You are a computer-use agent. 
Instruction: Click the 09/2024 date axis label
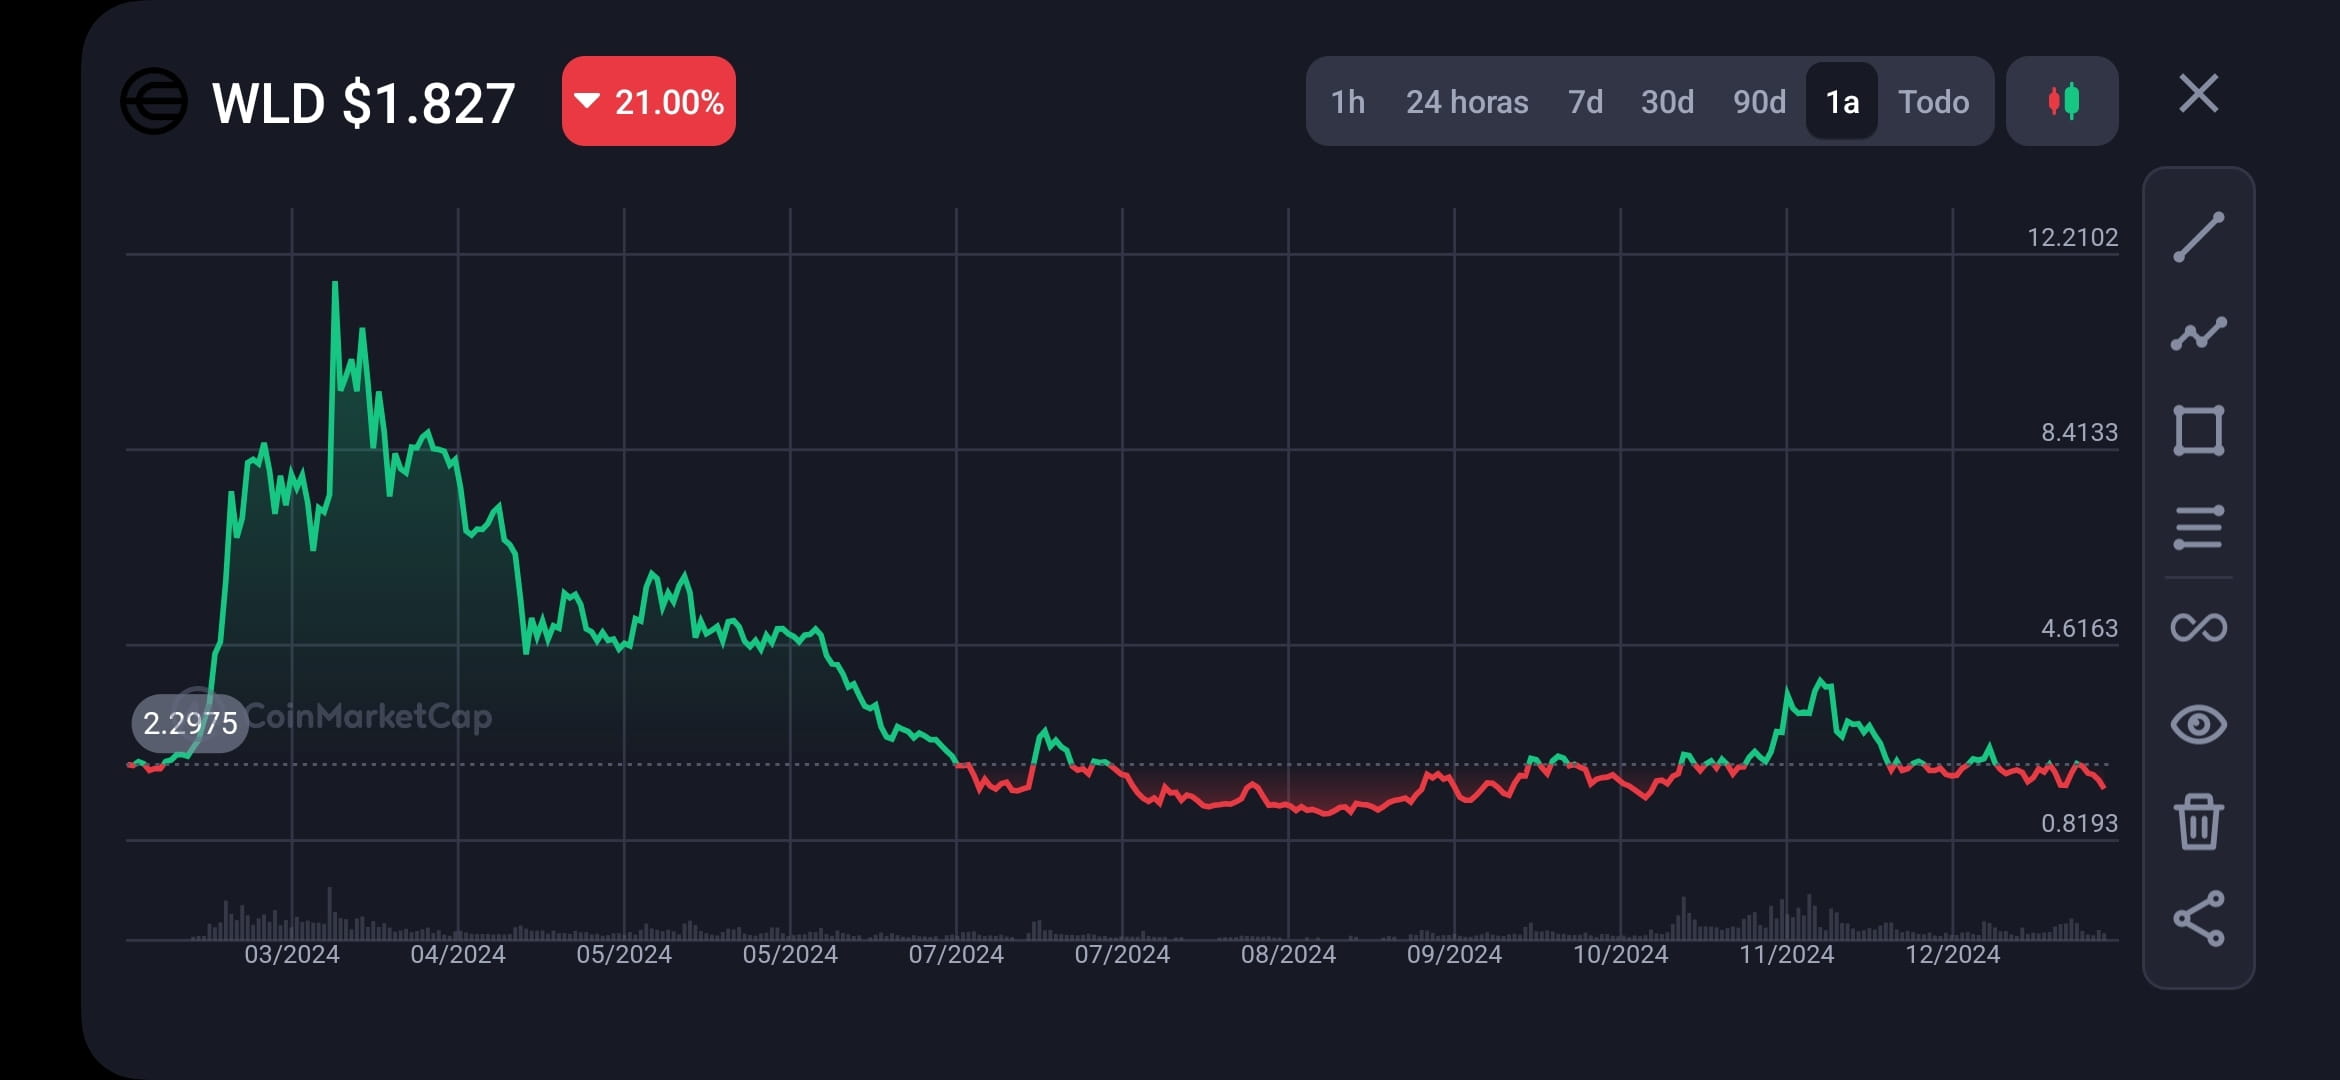[1454, 954]
